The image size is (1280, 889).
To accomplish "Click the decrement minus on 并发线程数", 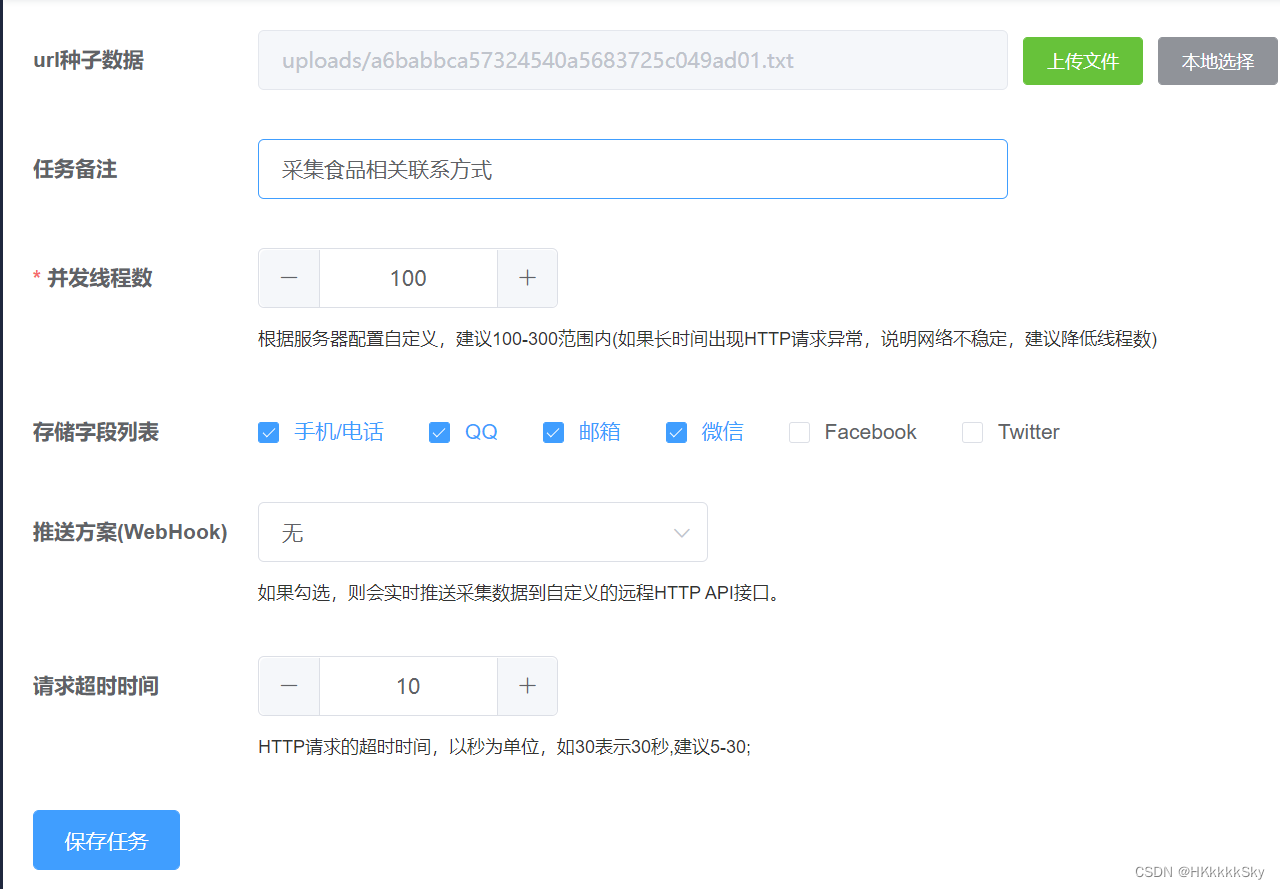I will [288, 278].
